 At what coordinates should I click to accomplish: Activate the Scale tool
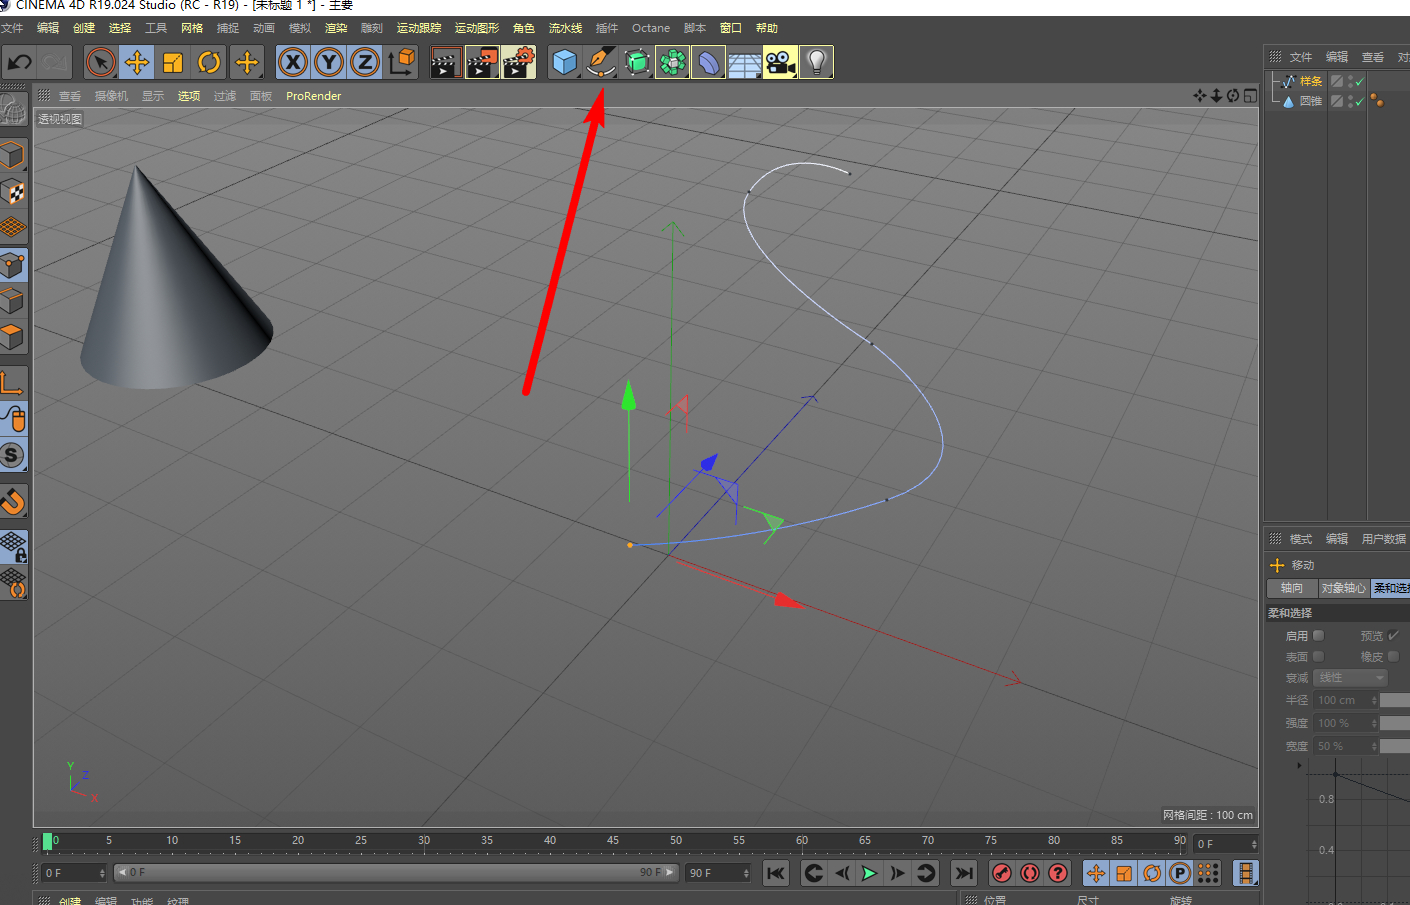tap(173, 62)
